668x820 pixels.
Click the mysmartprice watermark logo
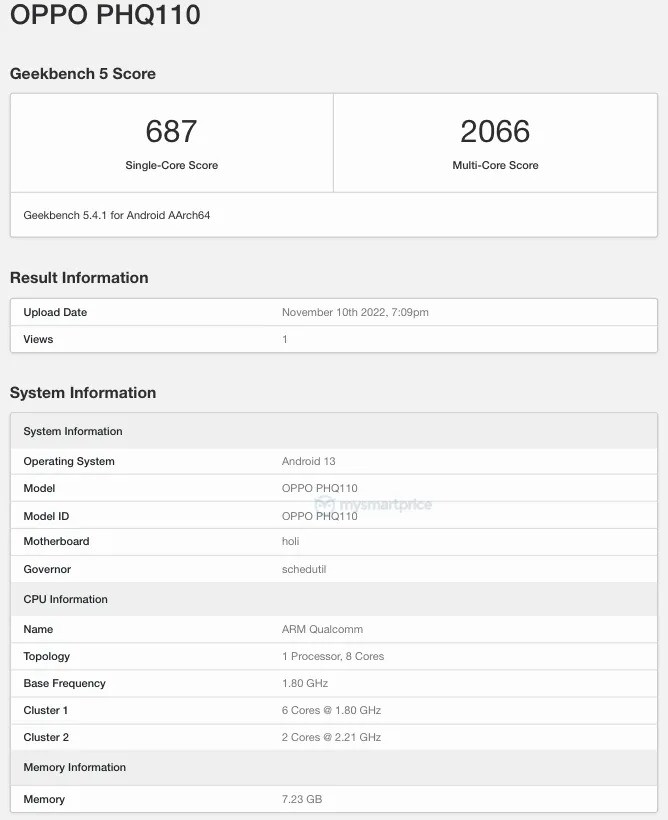tap(374, 504)
